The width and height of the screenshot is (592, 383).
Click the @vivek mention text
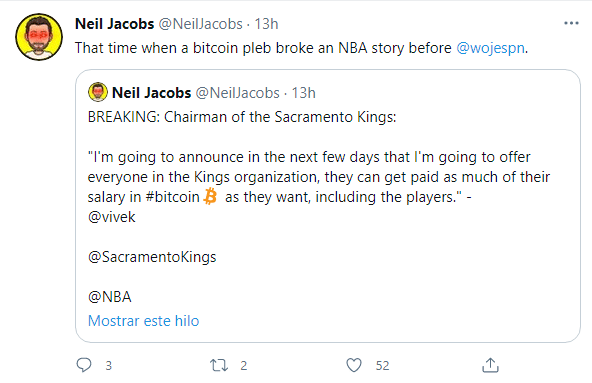coord(111,217)
